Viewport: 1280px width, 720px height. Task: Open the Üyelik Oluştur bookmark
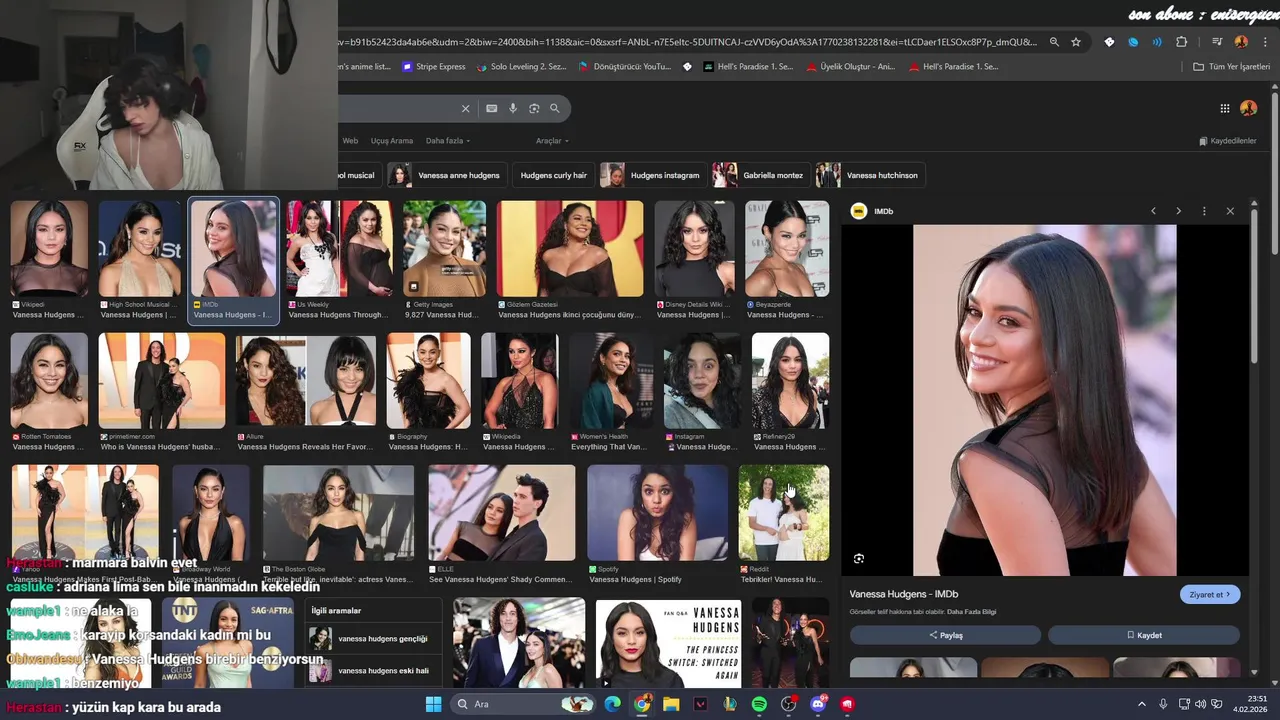850,67
